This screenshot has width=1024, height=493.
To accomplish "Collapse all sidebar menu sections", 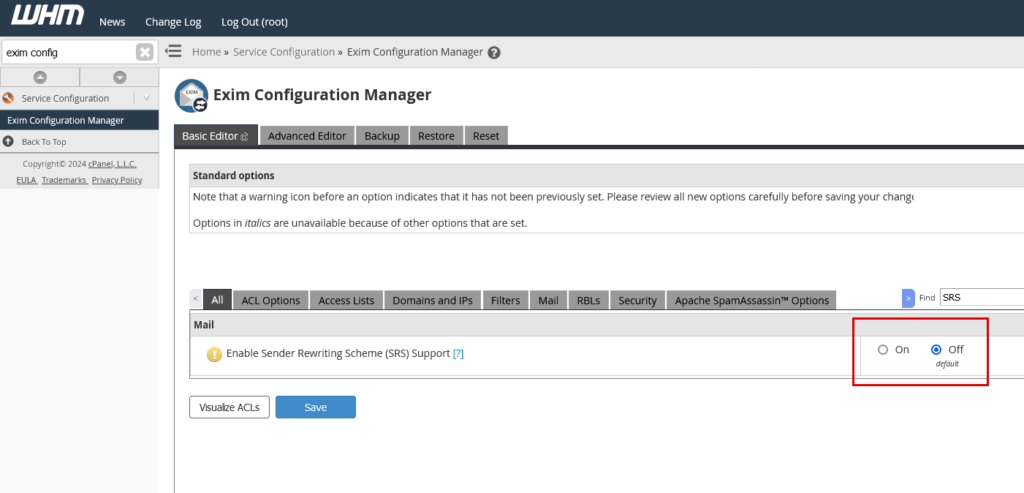I will coord(40,77).
